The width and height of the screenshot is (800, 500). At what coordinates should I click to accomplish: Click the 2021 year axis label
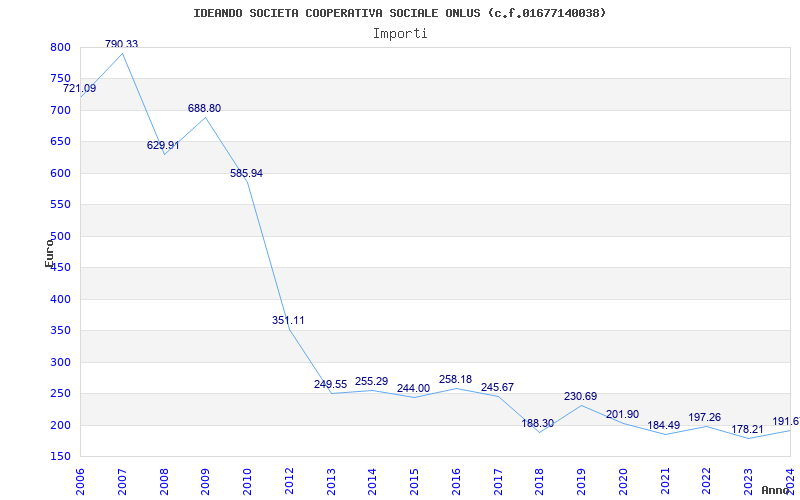pos(665,482)
